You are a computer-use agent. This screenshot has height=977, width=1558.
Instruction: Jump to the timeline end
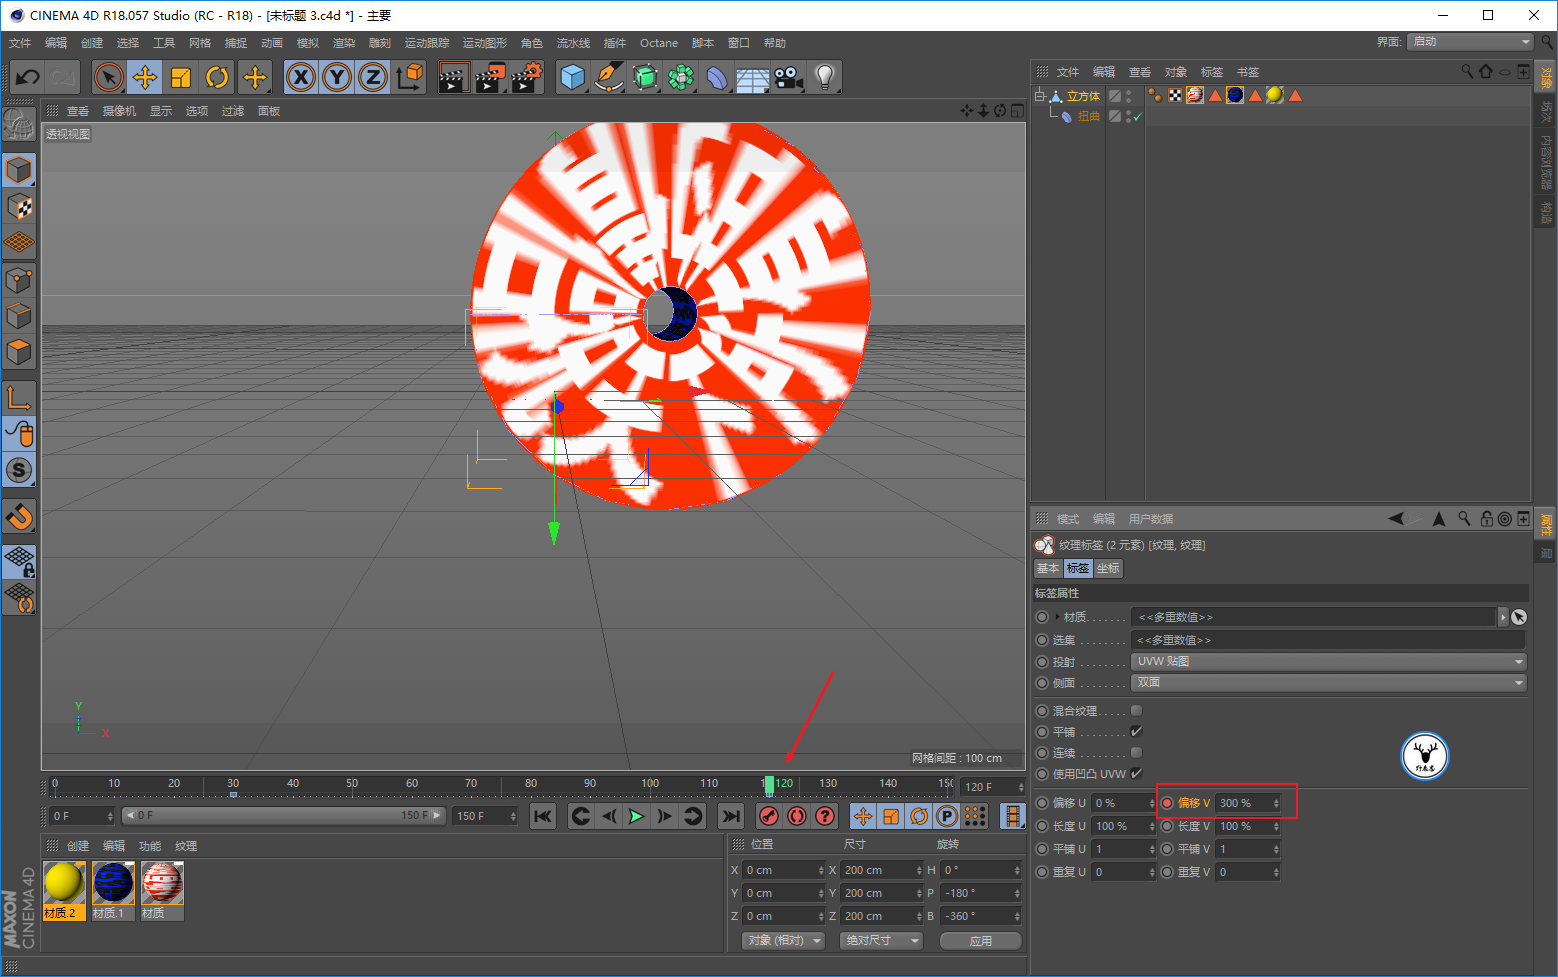click(x=732, y=816)
